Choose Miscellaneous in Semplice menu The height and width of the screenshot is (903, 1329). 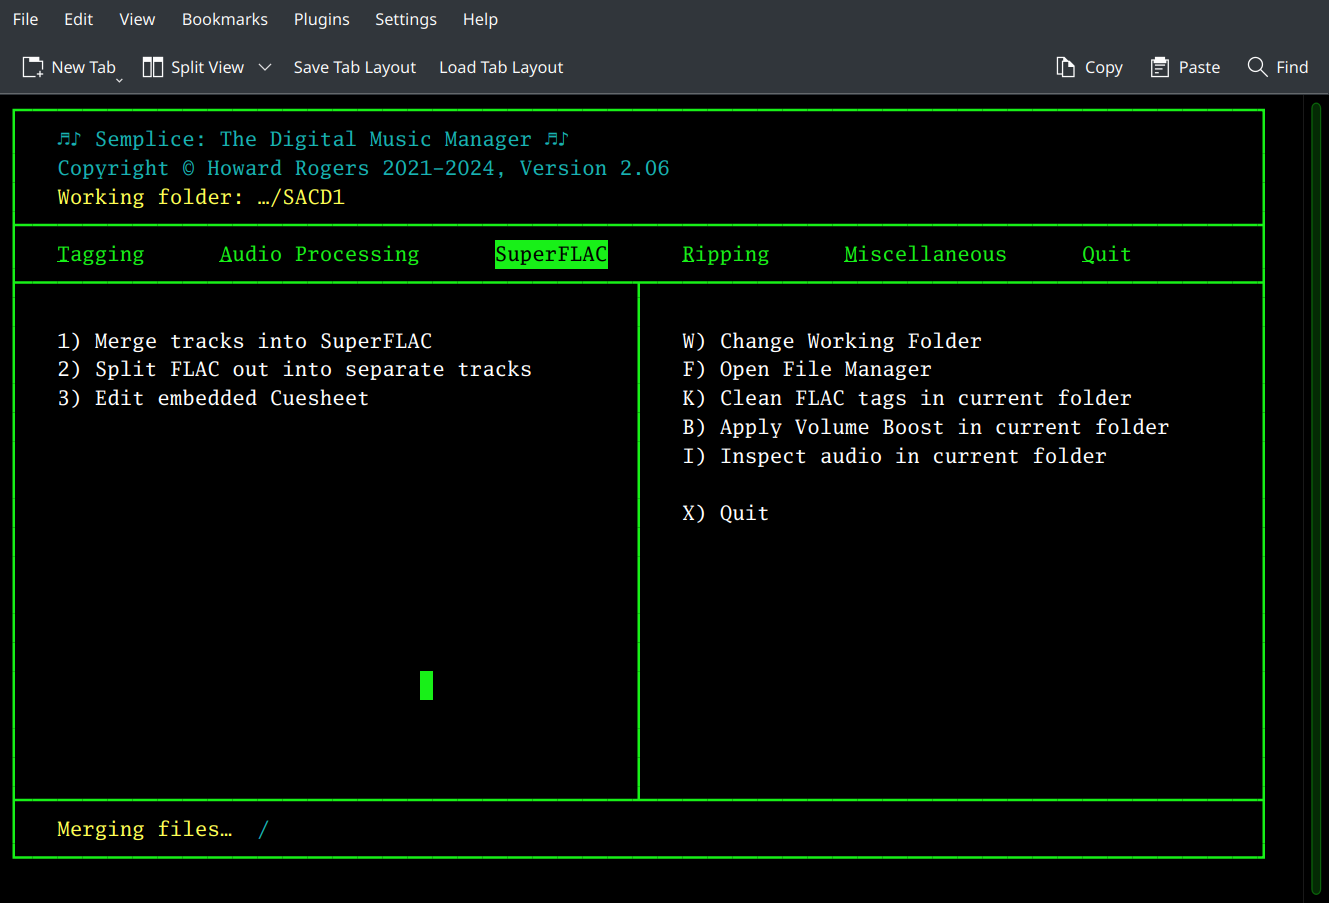pos(925,254)
